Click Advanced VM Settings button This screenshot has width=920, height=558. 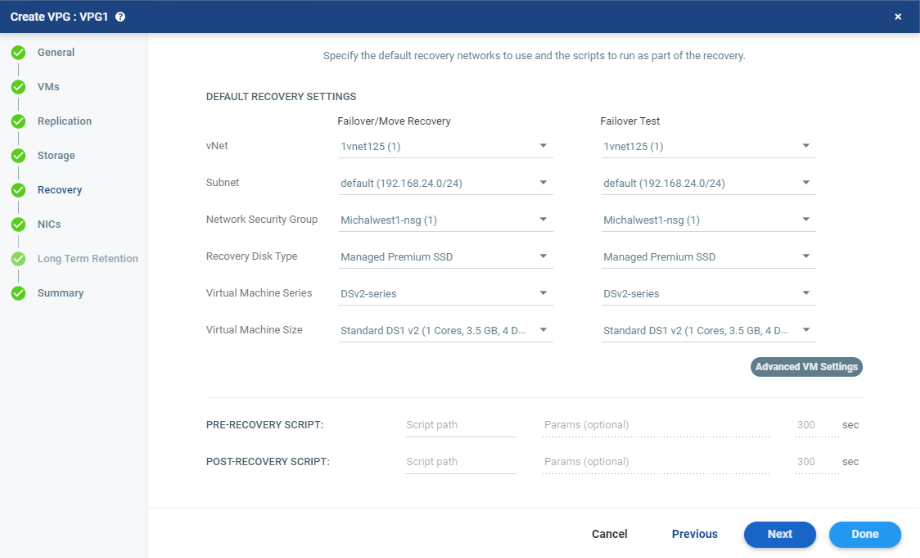tap(807, 367)
